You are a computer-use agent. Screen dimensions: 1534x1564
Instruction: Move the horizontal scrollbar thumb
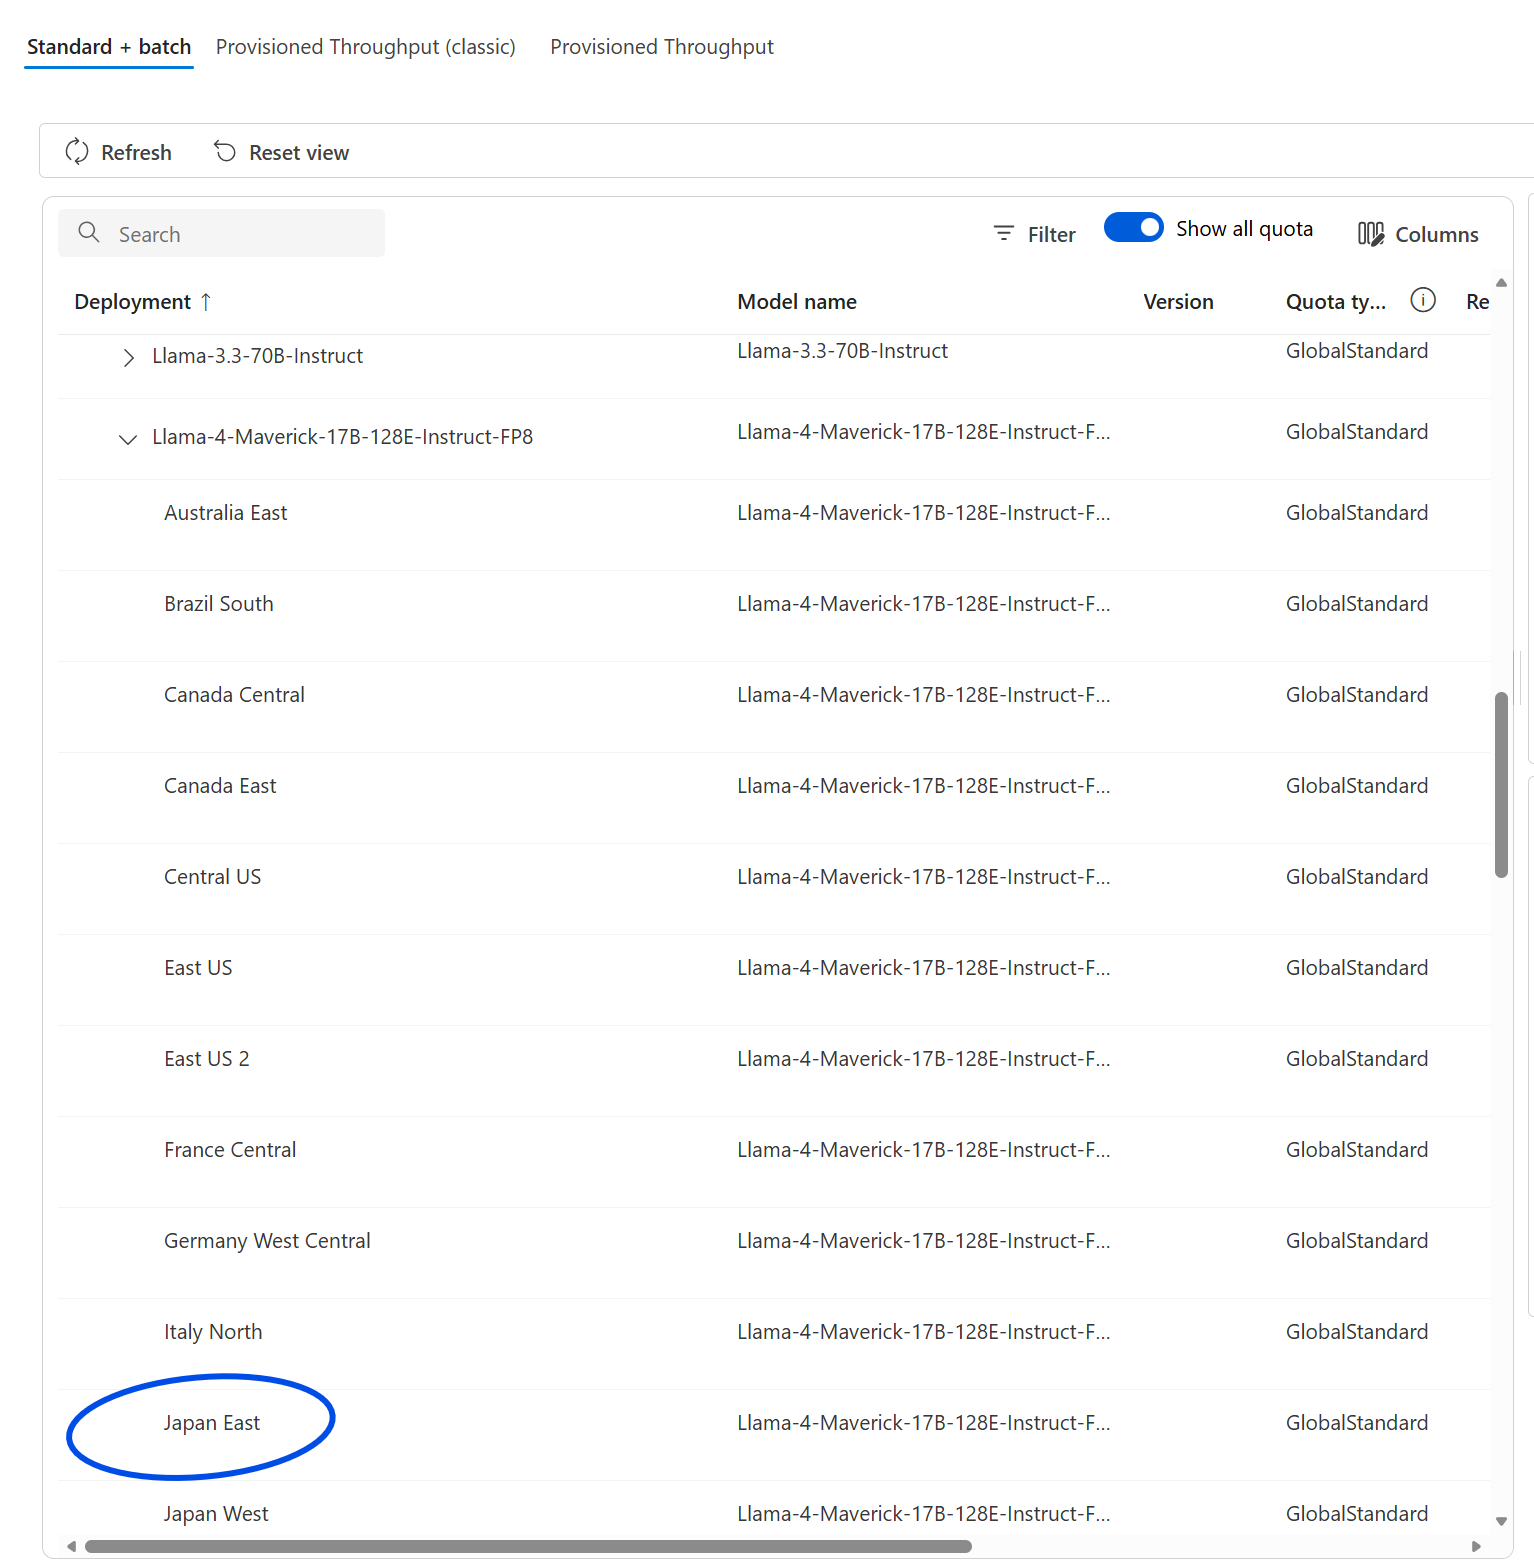click(x=528, y=1546)
